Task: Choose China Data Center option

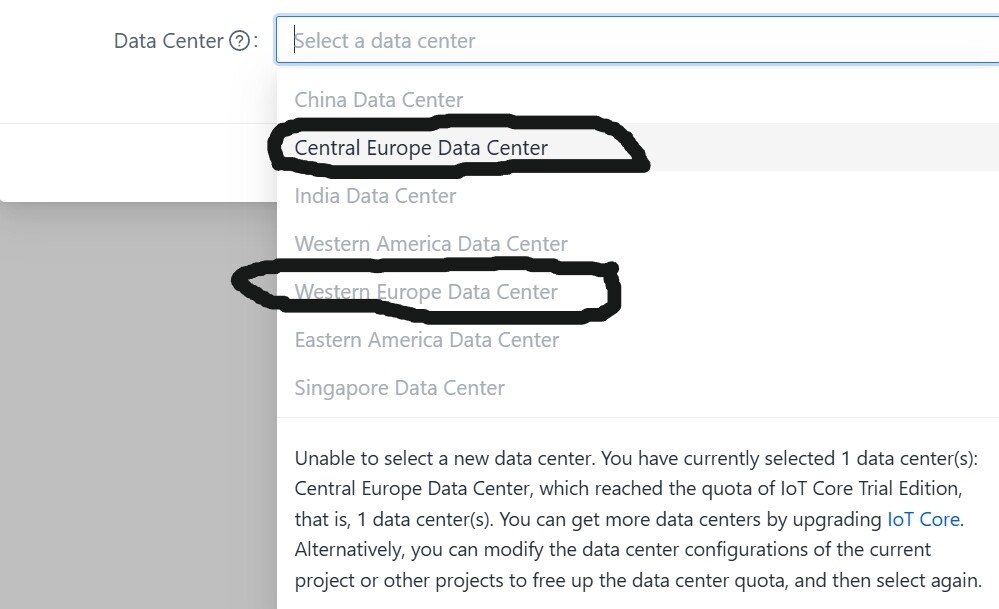Action: pos(379,100)
